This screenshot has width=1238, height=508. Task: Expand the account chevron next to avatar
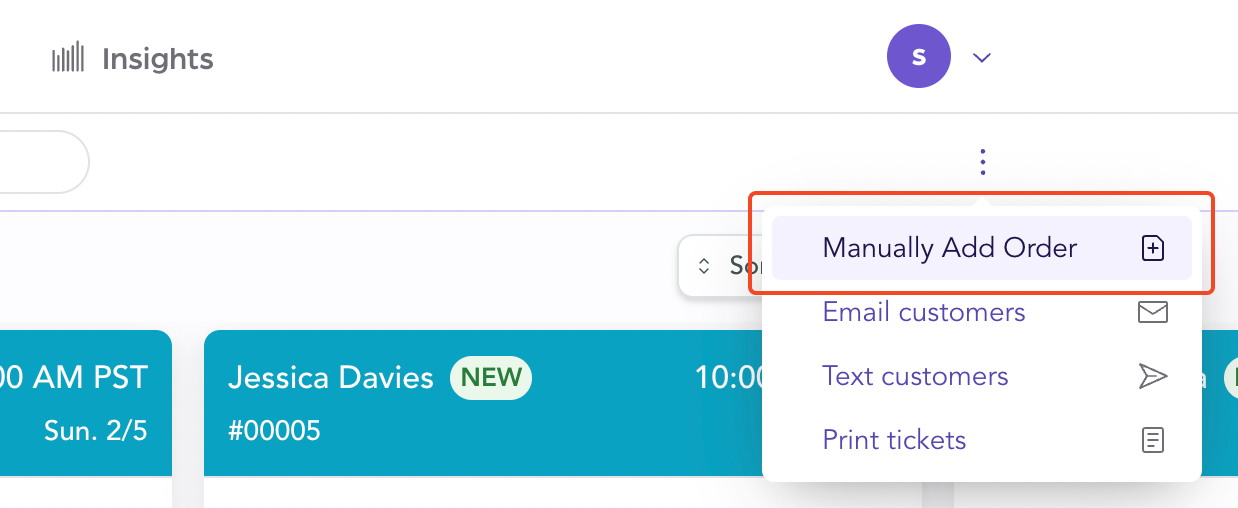pos(982,58)
